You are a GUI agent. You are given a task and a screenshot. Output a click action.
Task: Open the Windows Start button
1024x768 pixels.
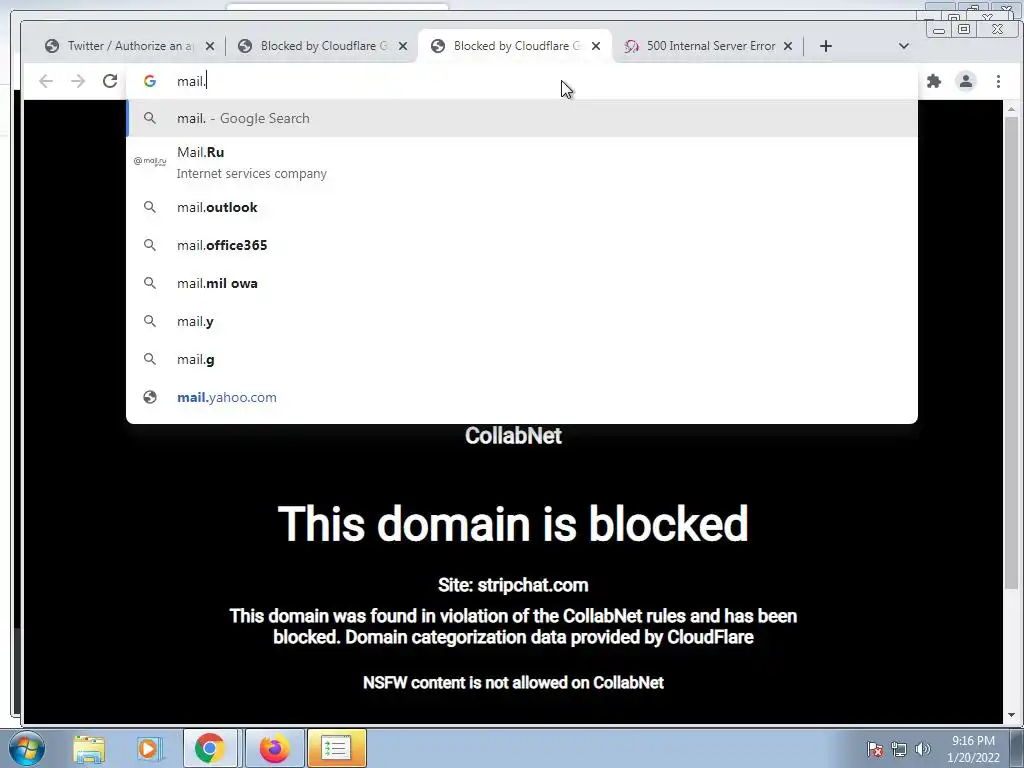click(x=27, y=748)
